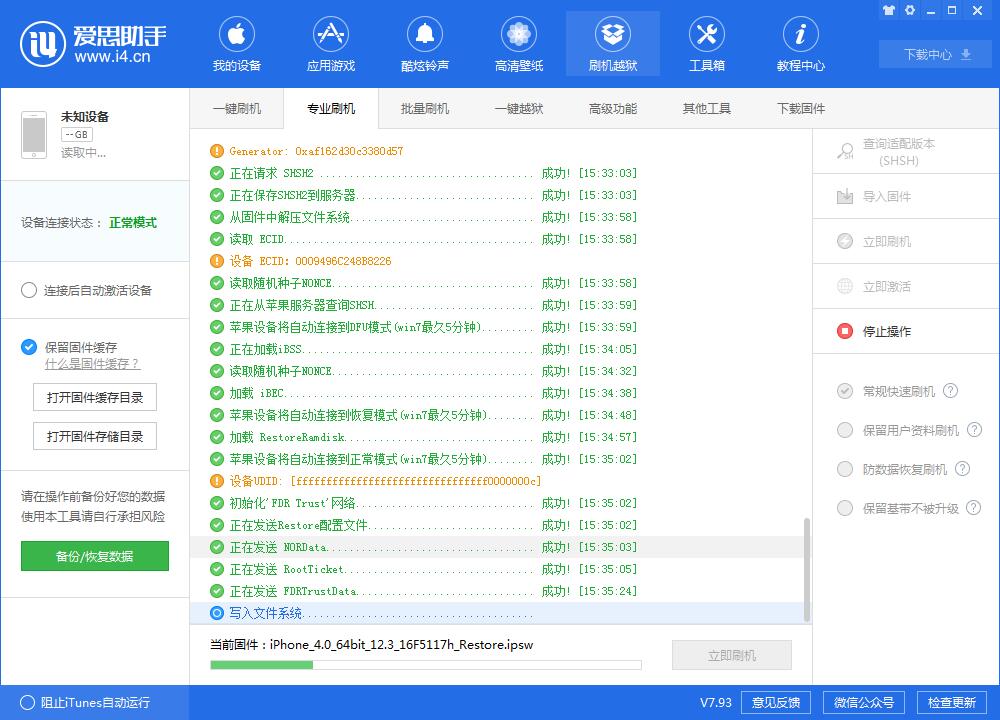Click the 立即激活 globe icon
The image size is (1000, 720).
click(x=845, y=286)
